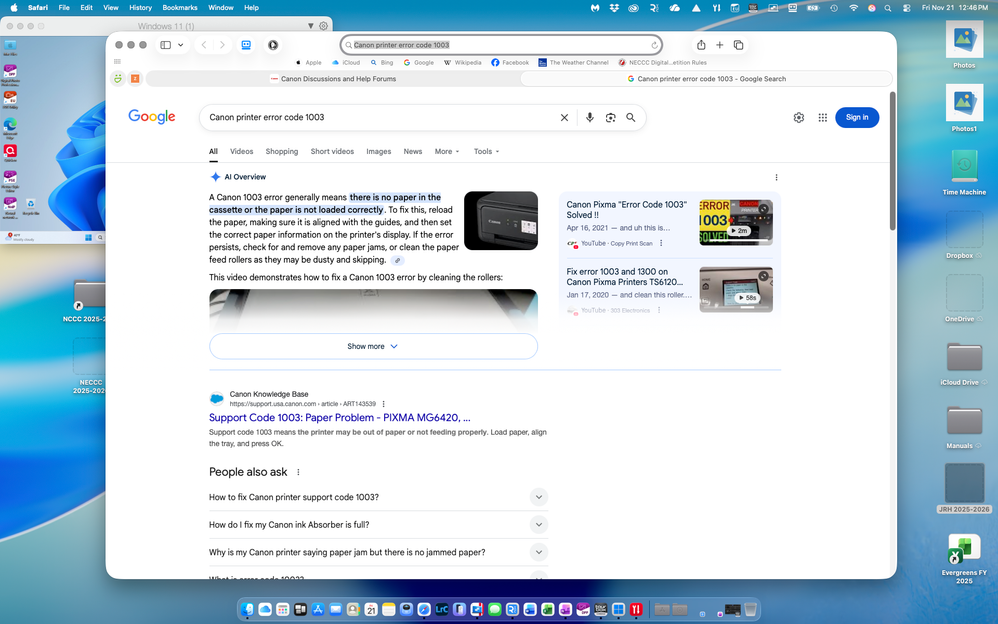Screen dimensions: 998x624
Task: Play Canon Pixma Error Code 1003 video thumbnail
Action: 736,222
